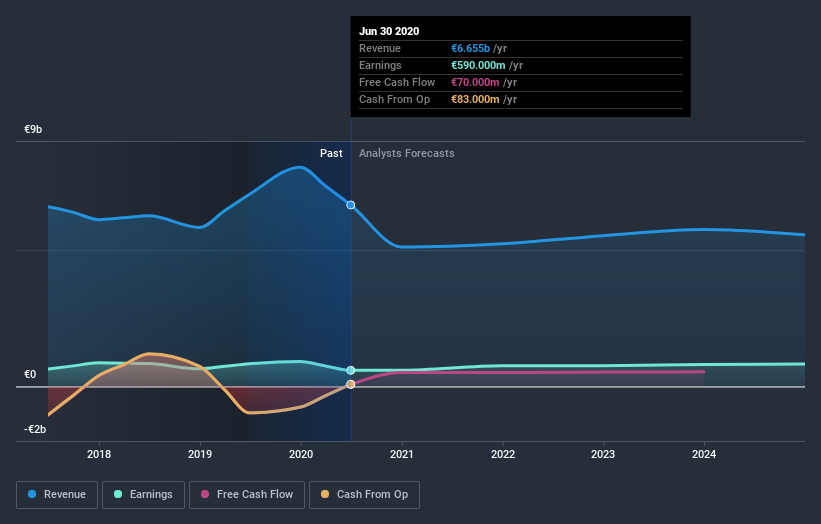This screenshot has width=821, height=524.
Task: Click the €9b y-axis label
Action: point(33,129)
